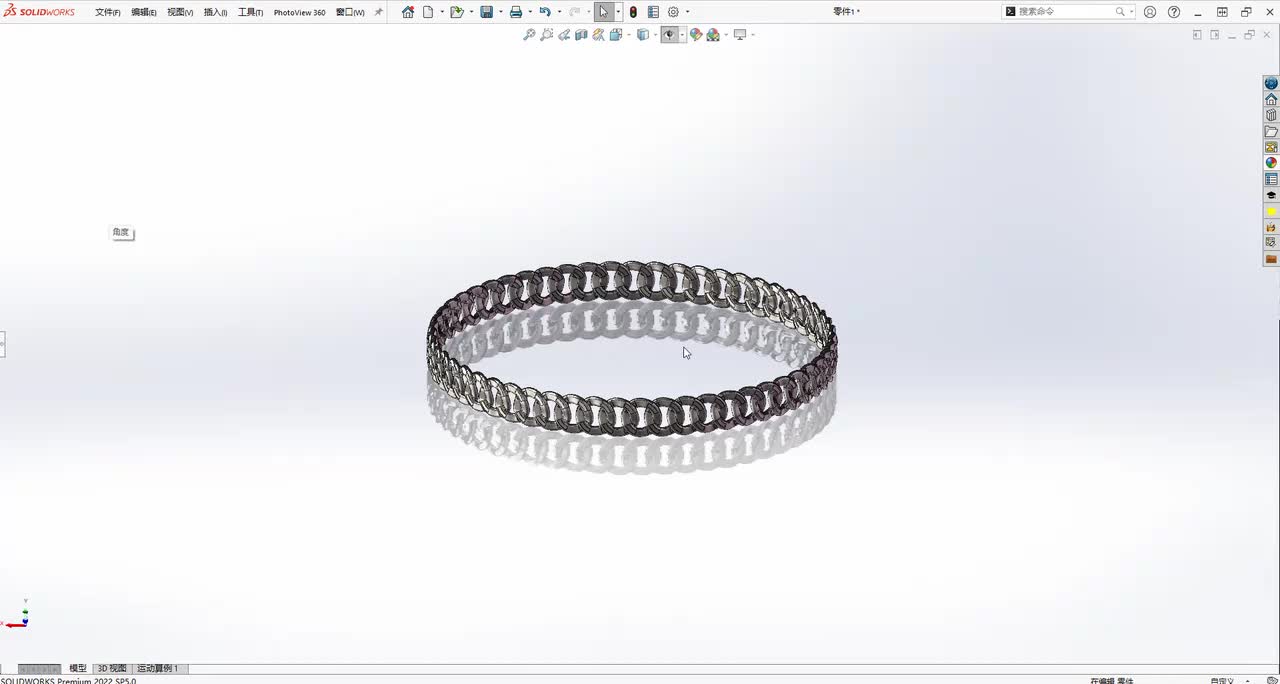Expand Hide/Show Items dropdown arrow
Image resolution: width=1280 pixels, height=684 pixels.
(683, 35)
